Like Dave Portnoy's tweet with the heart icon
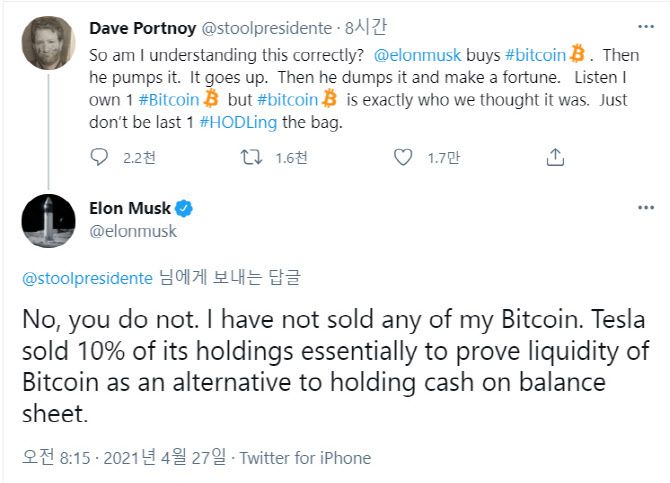This screenshot has width=670, height=483. (x=402, y=157)
